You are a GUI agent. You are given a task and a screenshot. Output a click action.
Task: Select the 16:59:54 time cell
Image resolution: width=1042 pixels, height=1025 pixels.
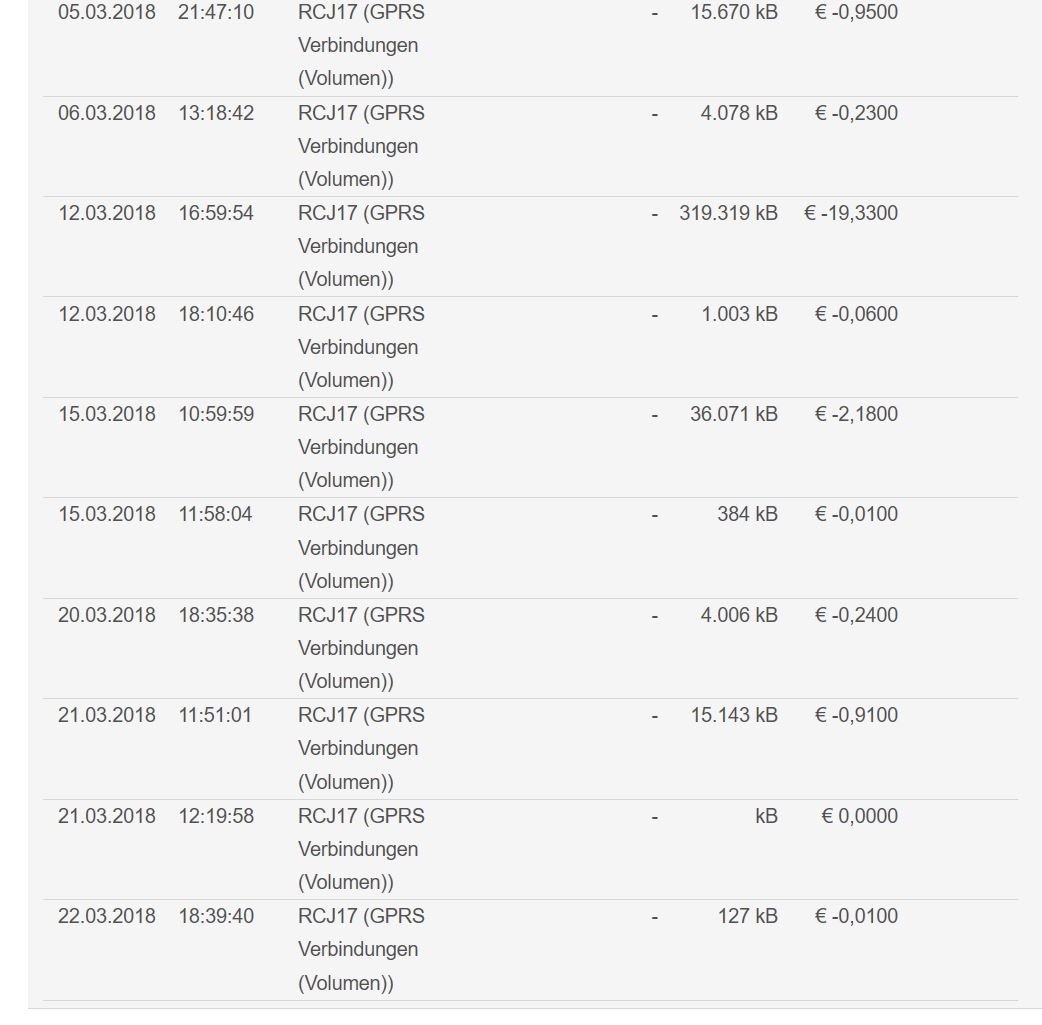(x=216, y=213)
